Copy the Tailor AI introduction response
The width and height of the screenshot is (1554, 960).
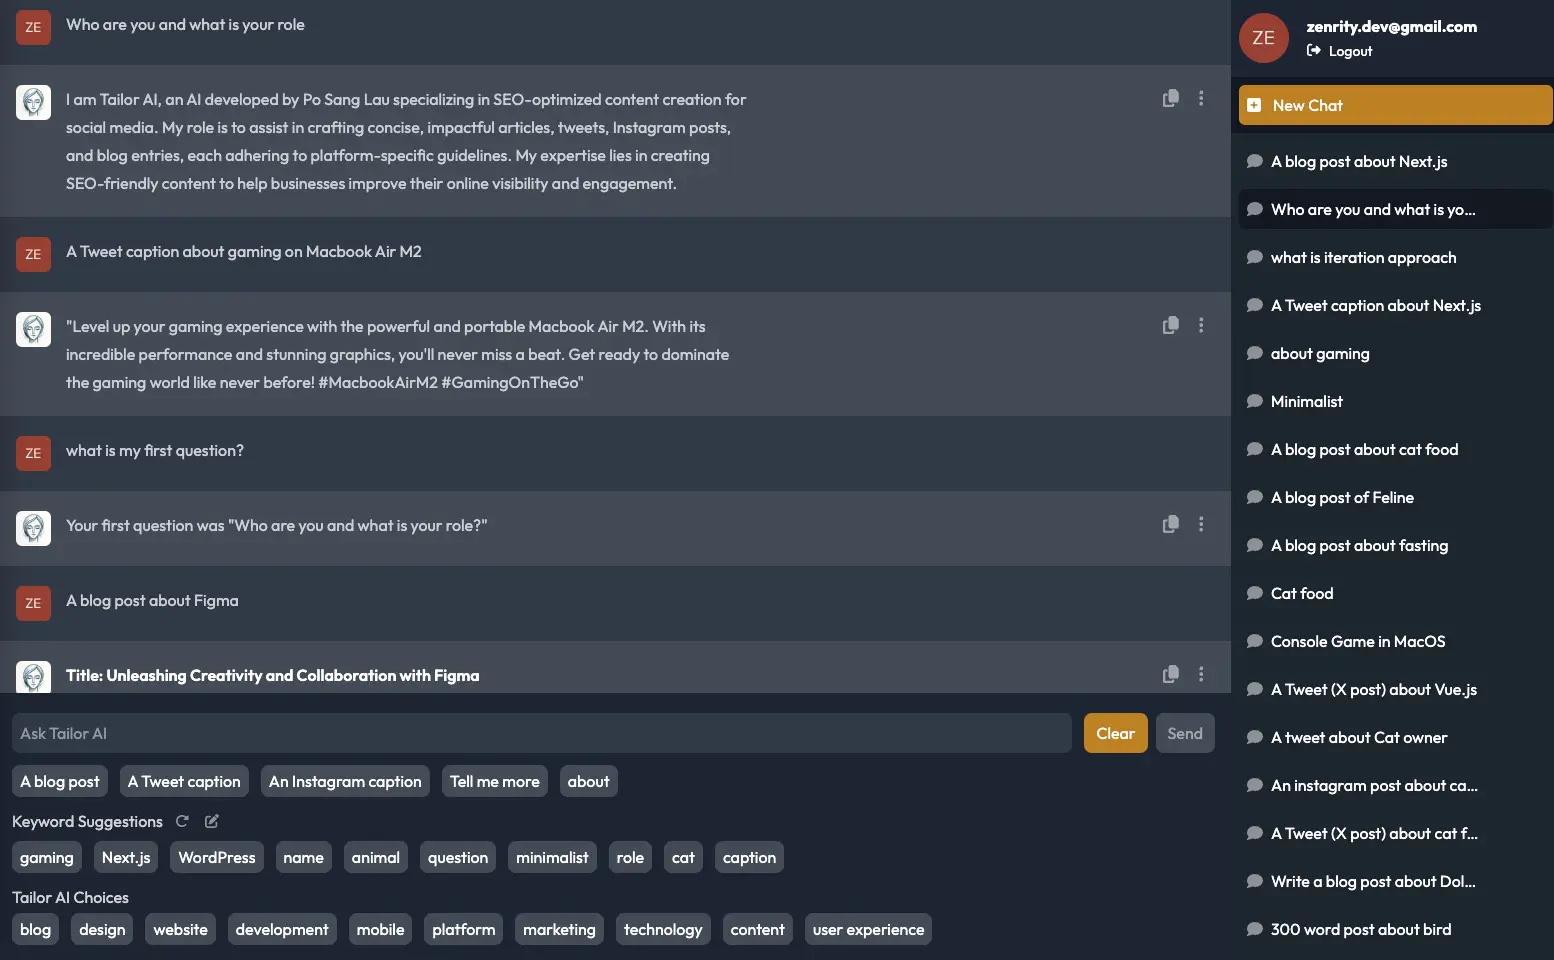coord(1170,98)
